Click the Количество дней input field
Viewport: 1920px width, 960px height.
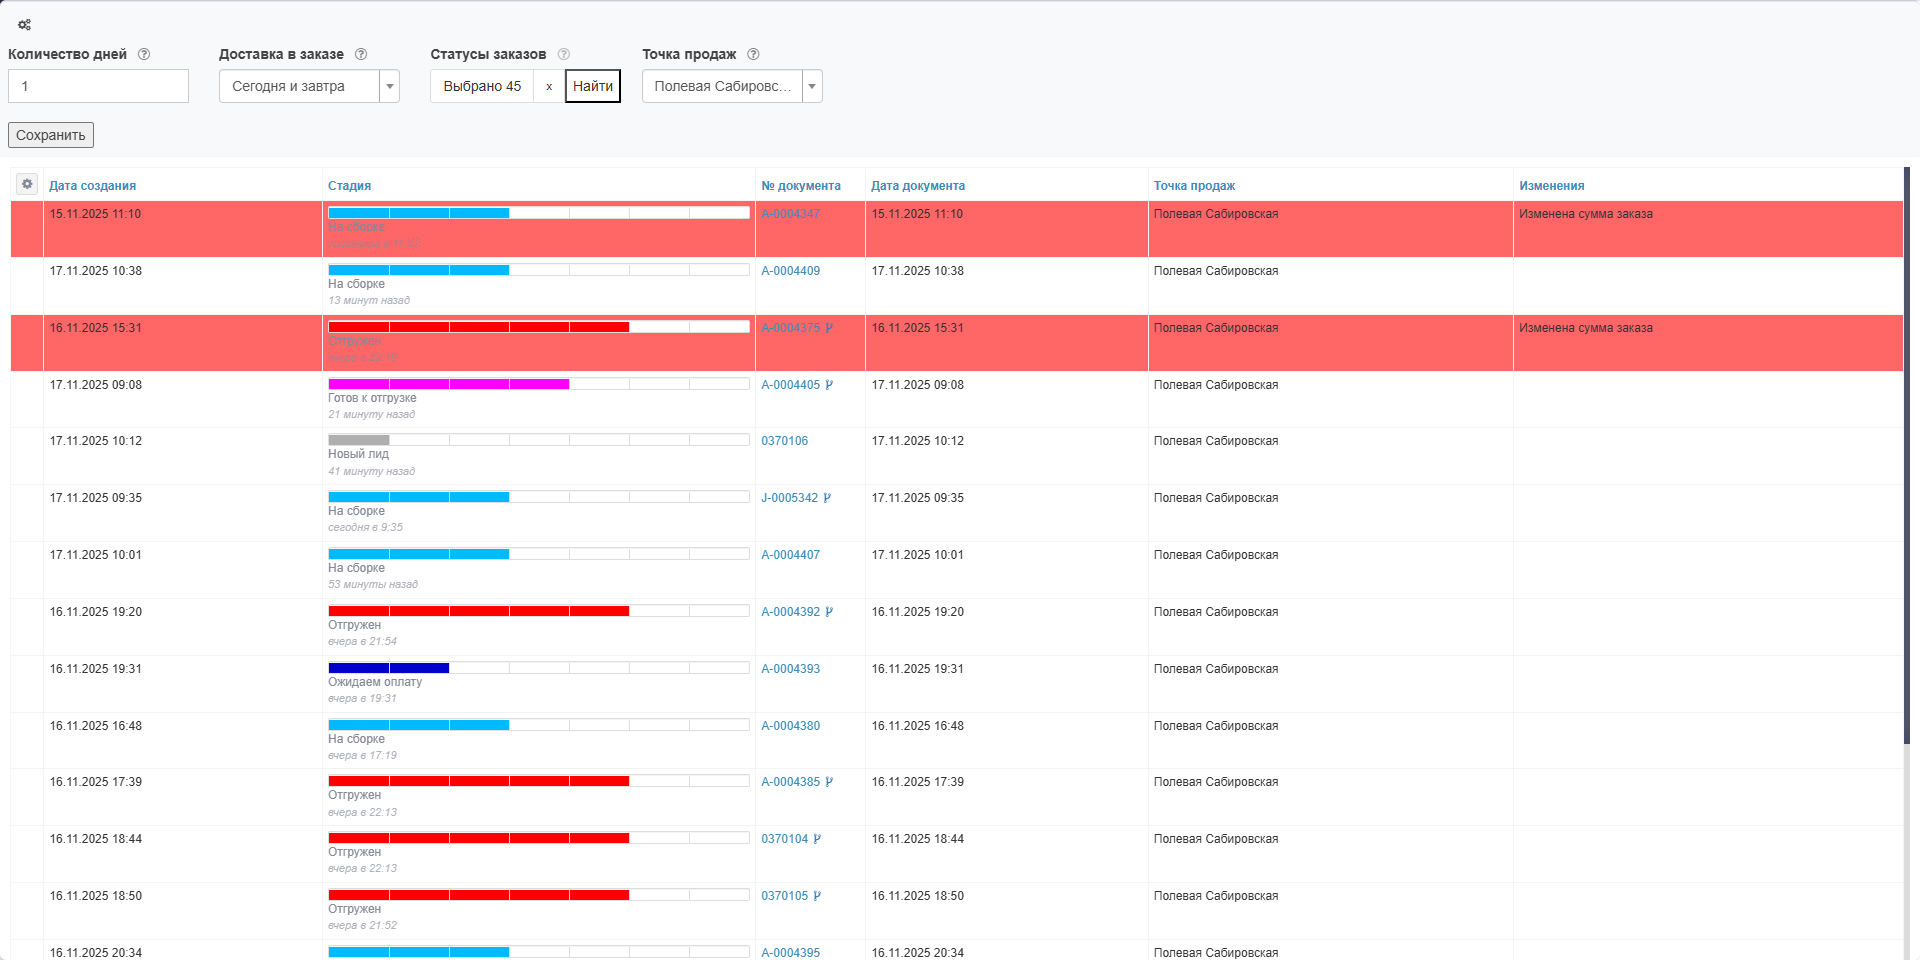click(x=98, y=86)
